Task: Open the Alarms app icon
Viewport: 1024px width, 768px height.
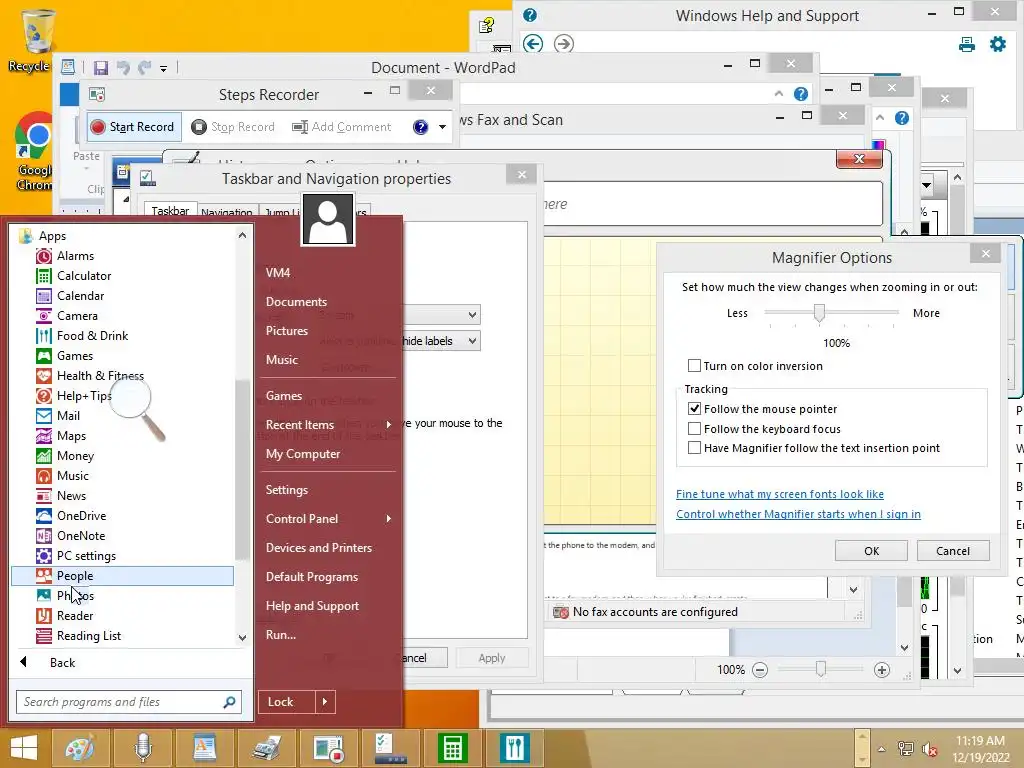Action: [x=44, y=256]
